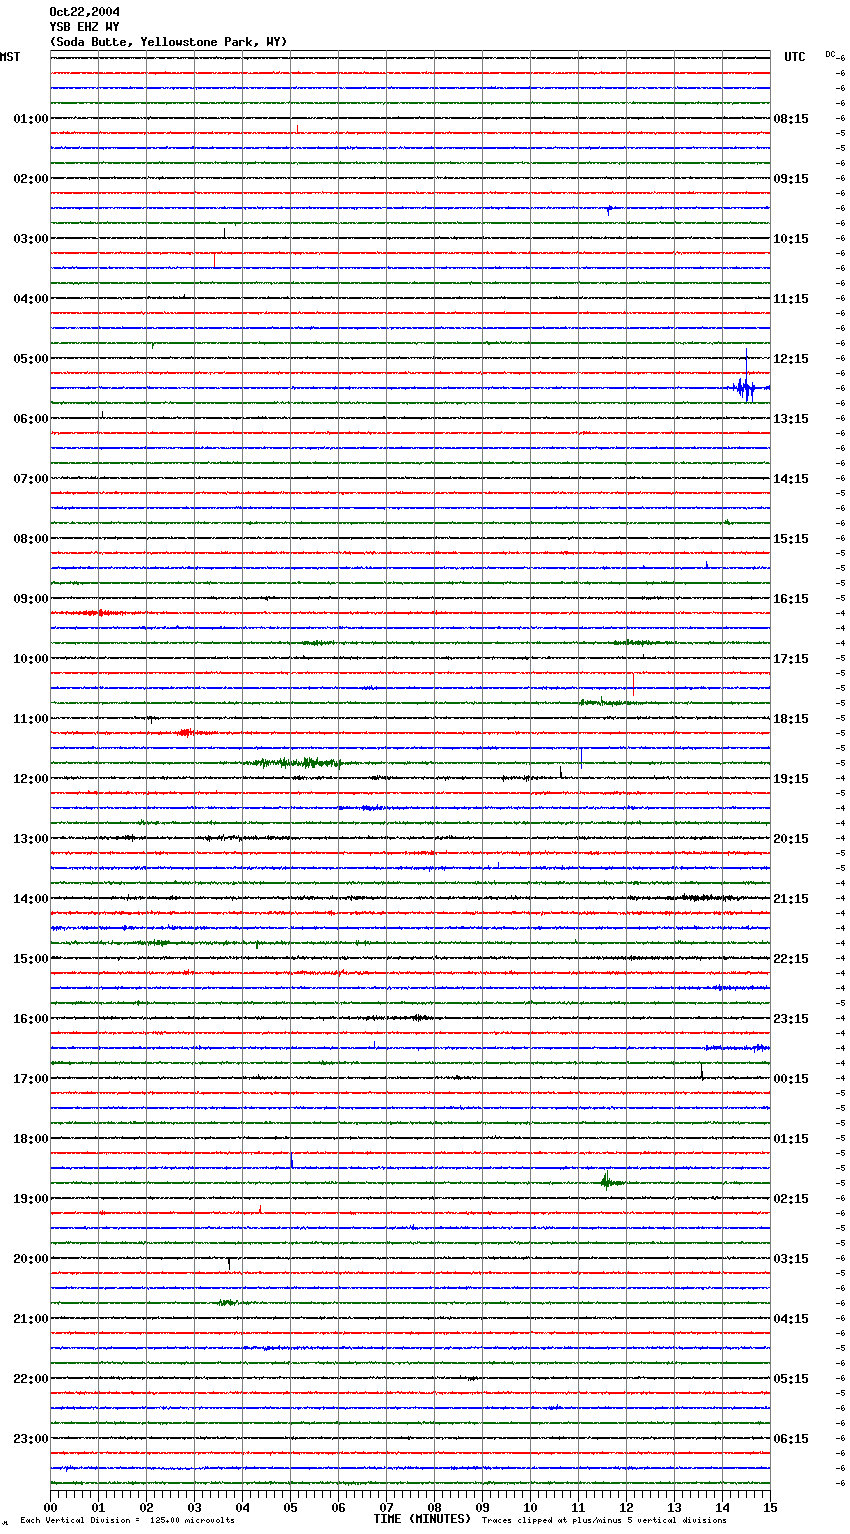Click "Each Vertical Division = 125.00 microvolts" note
Viewport: 850px width, 1534px height.
(x=127, y=1521)
